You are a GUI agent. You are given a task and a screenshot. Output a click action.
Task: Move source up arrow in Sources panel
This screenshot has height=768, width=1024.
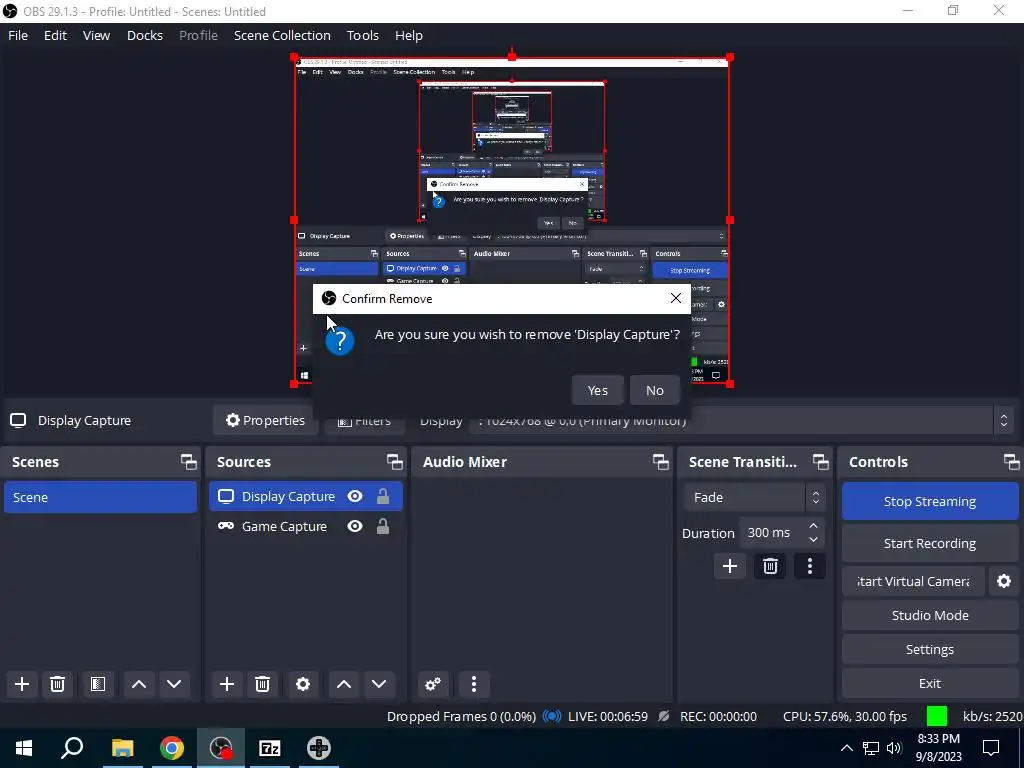344,684
